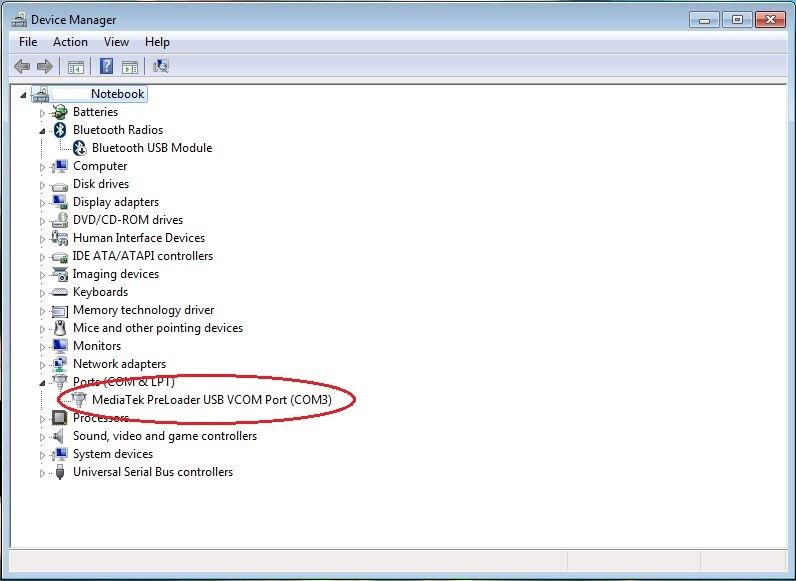Click the Forward arrow toolbar icon

click(45, 66)
